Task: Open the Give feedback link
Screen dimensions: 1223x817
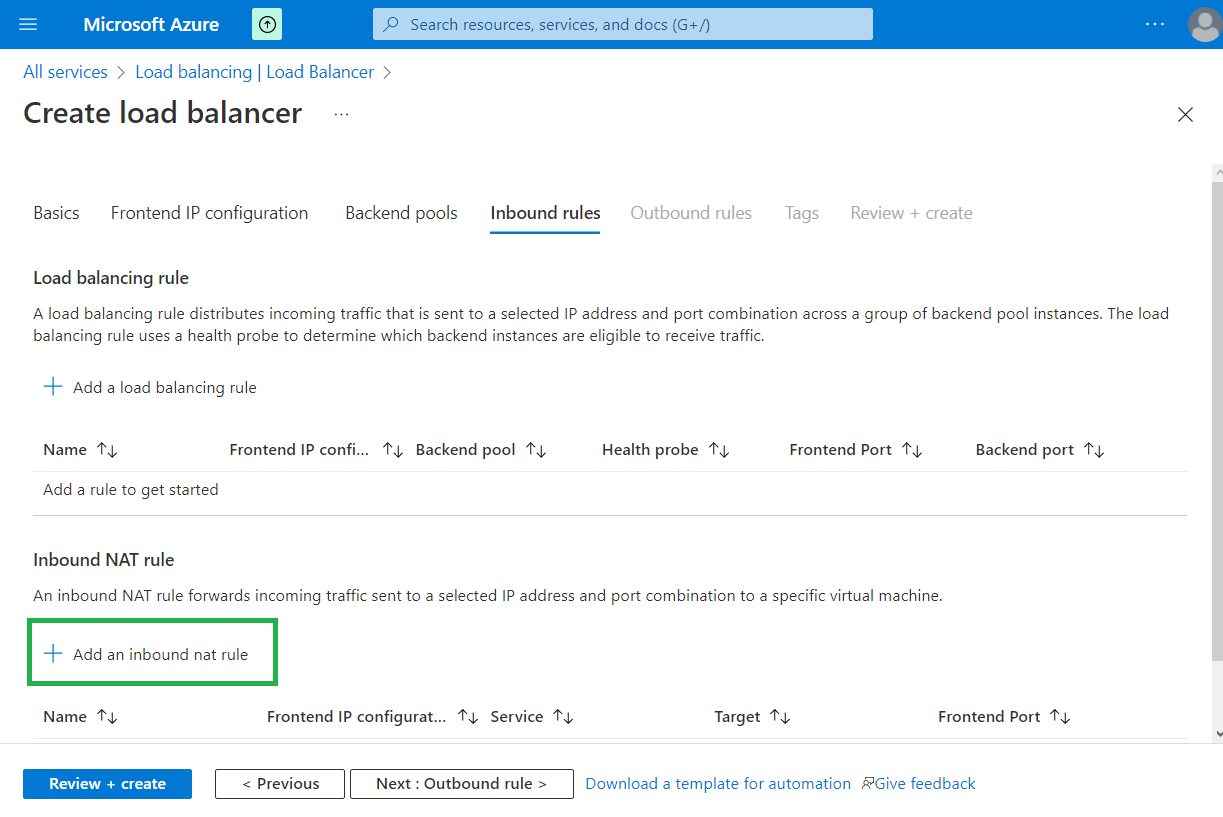Action: [918, 784]
